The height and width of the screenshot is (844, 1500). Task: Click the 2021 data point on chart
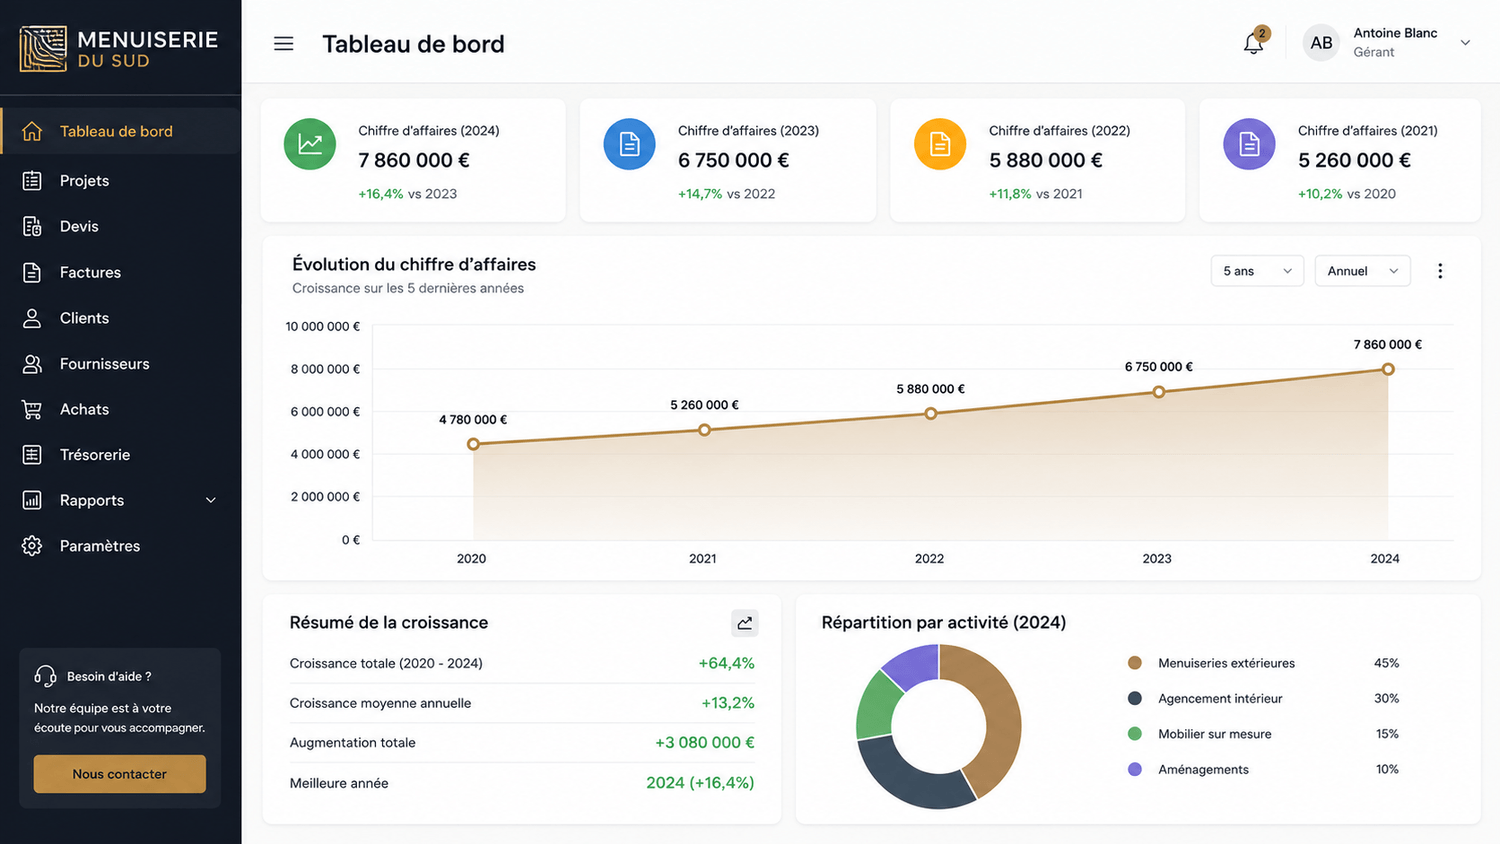click(704, 430)
